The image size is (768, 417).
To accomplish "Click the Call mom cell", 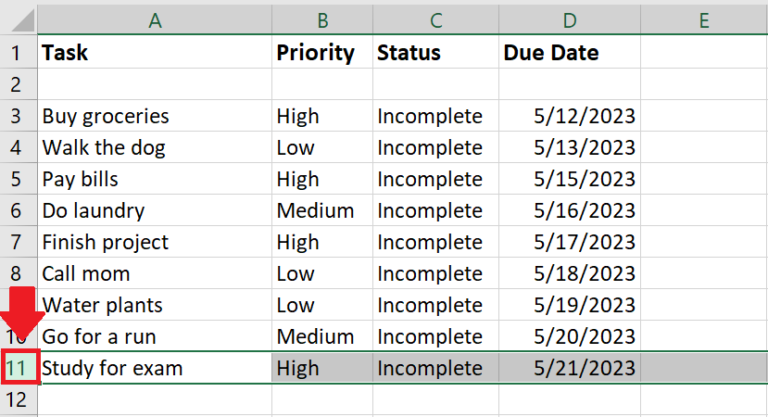I will coord(154,274).
